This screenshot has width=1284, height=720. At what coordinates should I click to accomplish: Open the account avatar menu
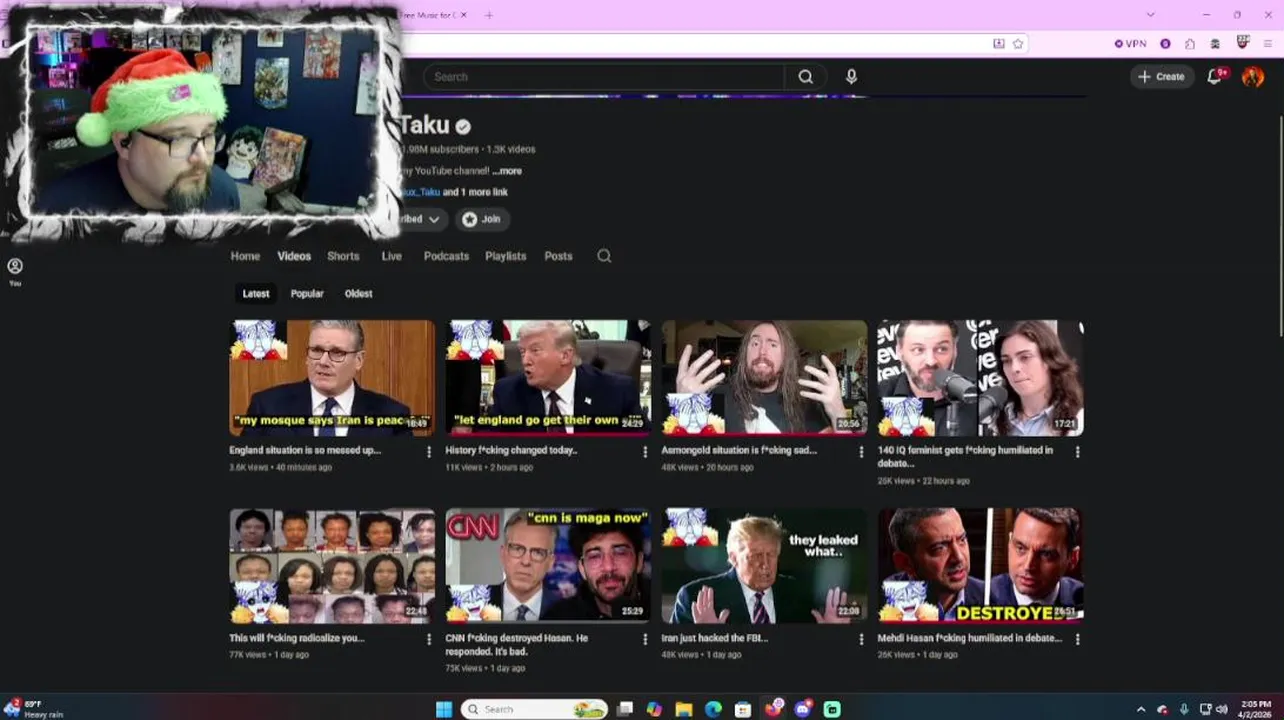1252,77
